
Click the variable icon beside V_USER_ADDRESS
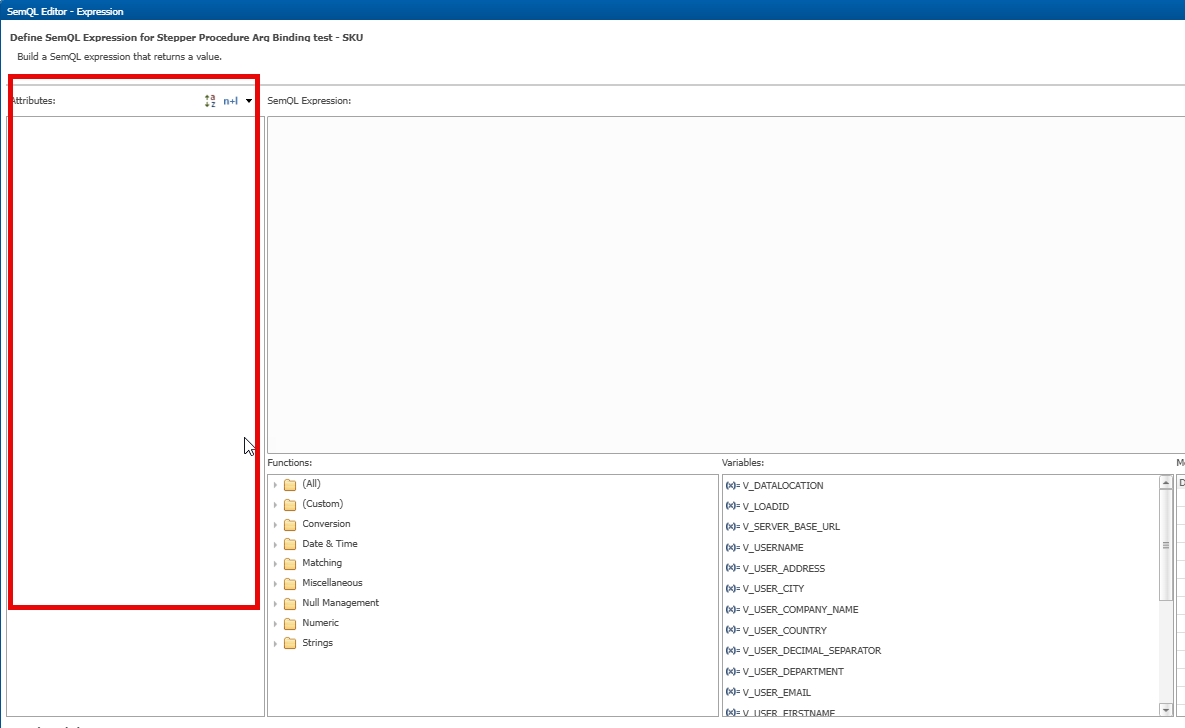click(732, 568)
